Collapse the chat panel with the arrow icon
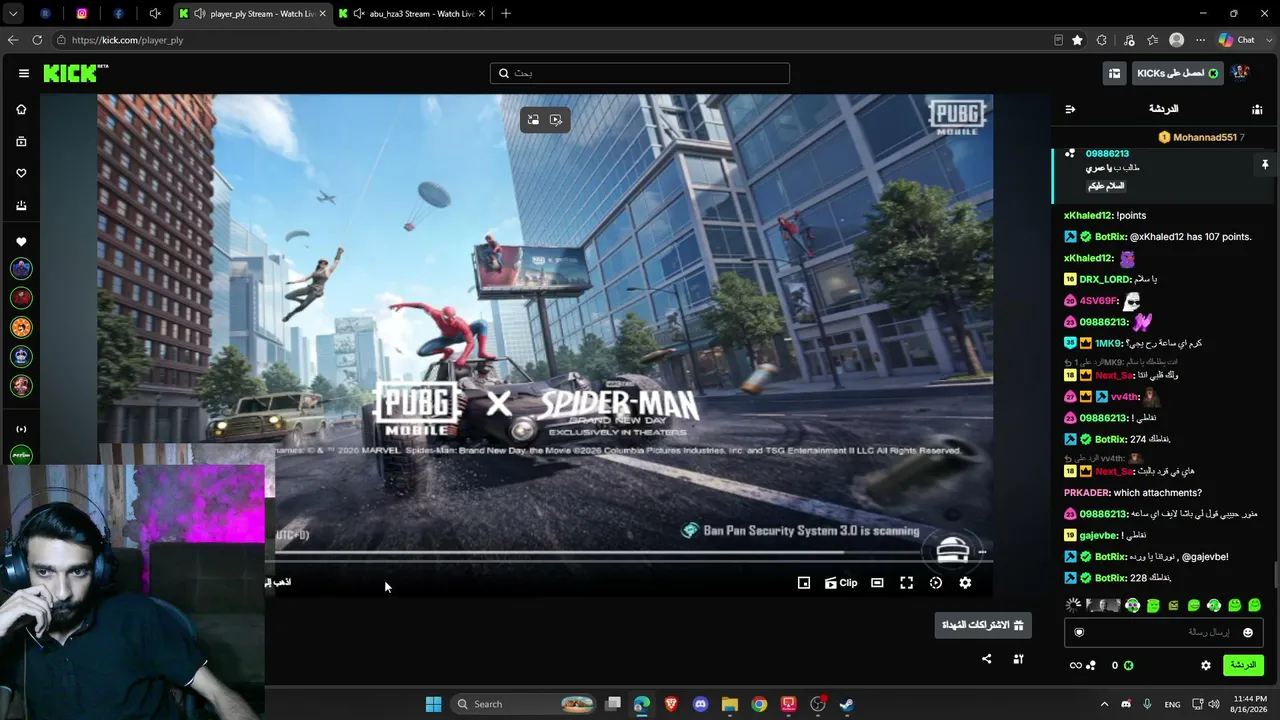This screenshot has width=1280, height=720. [1070, 109]
